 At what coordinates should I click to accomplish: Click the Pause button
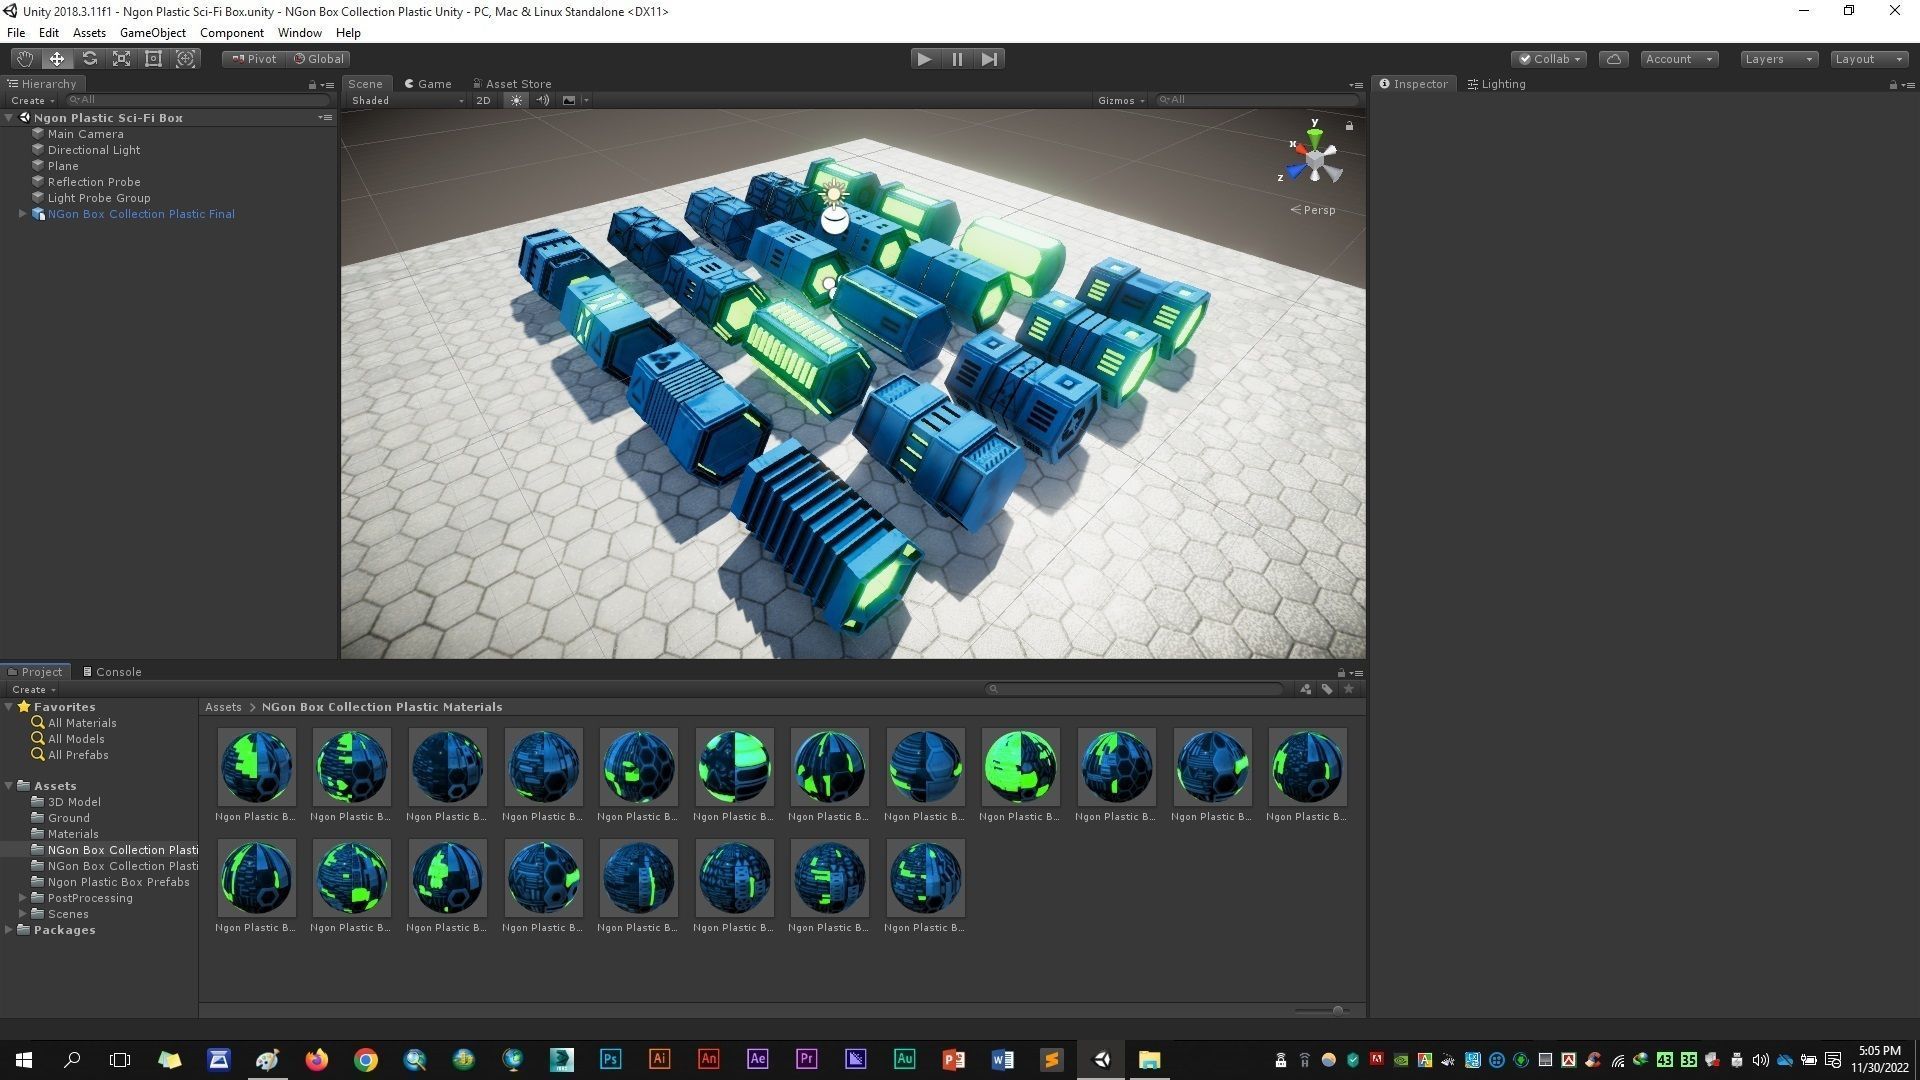957,59
